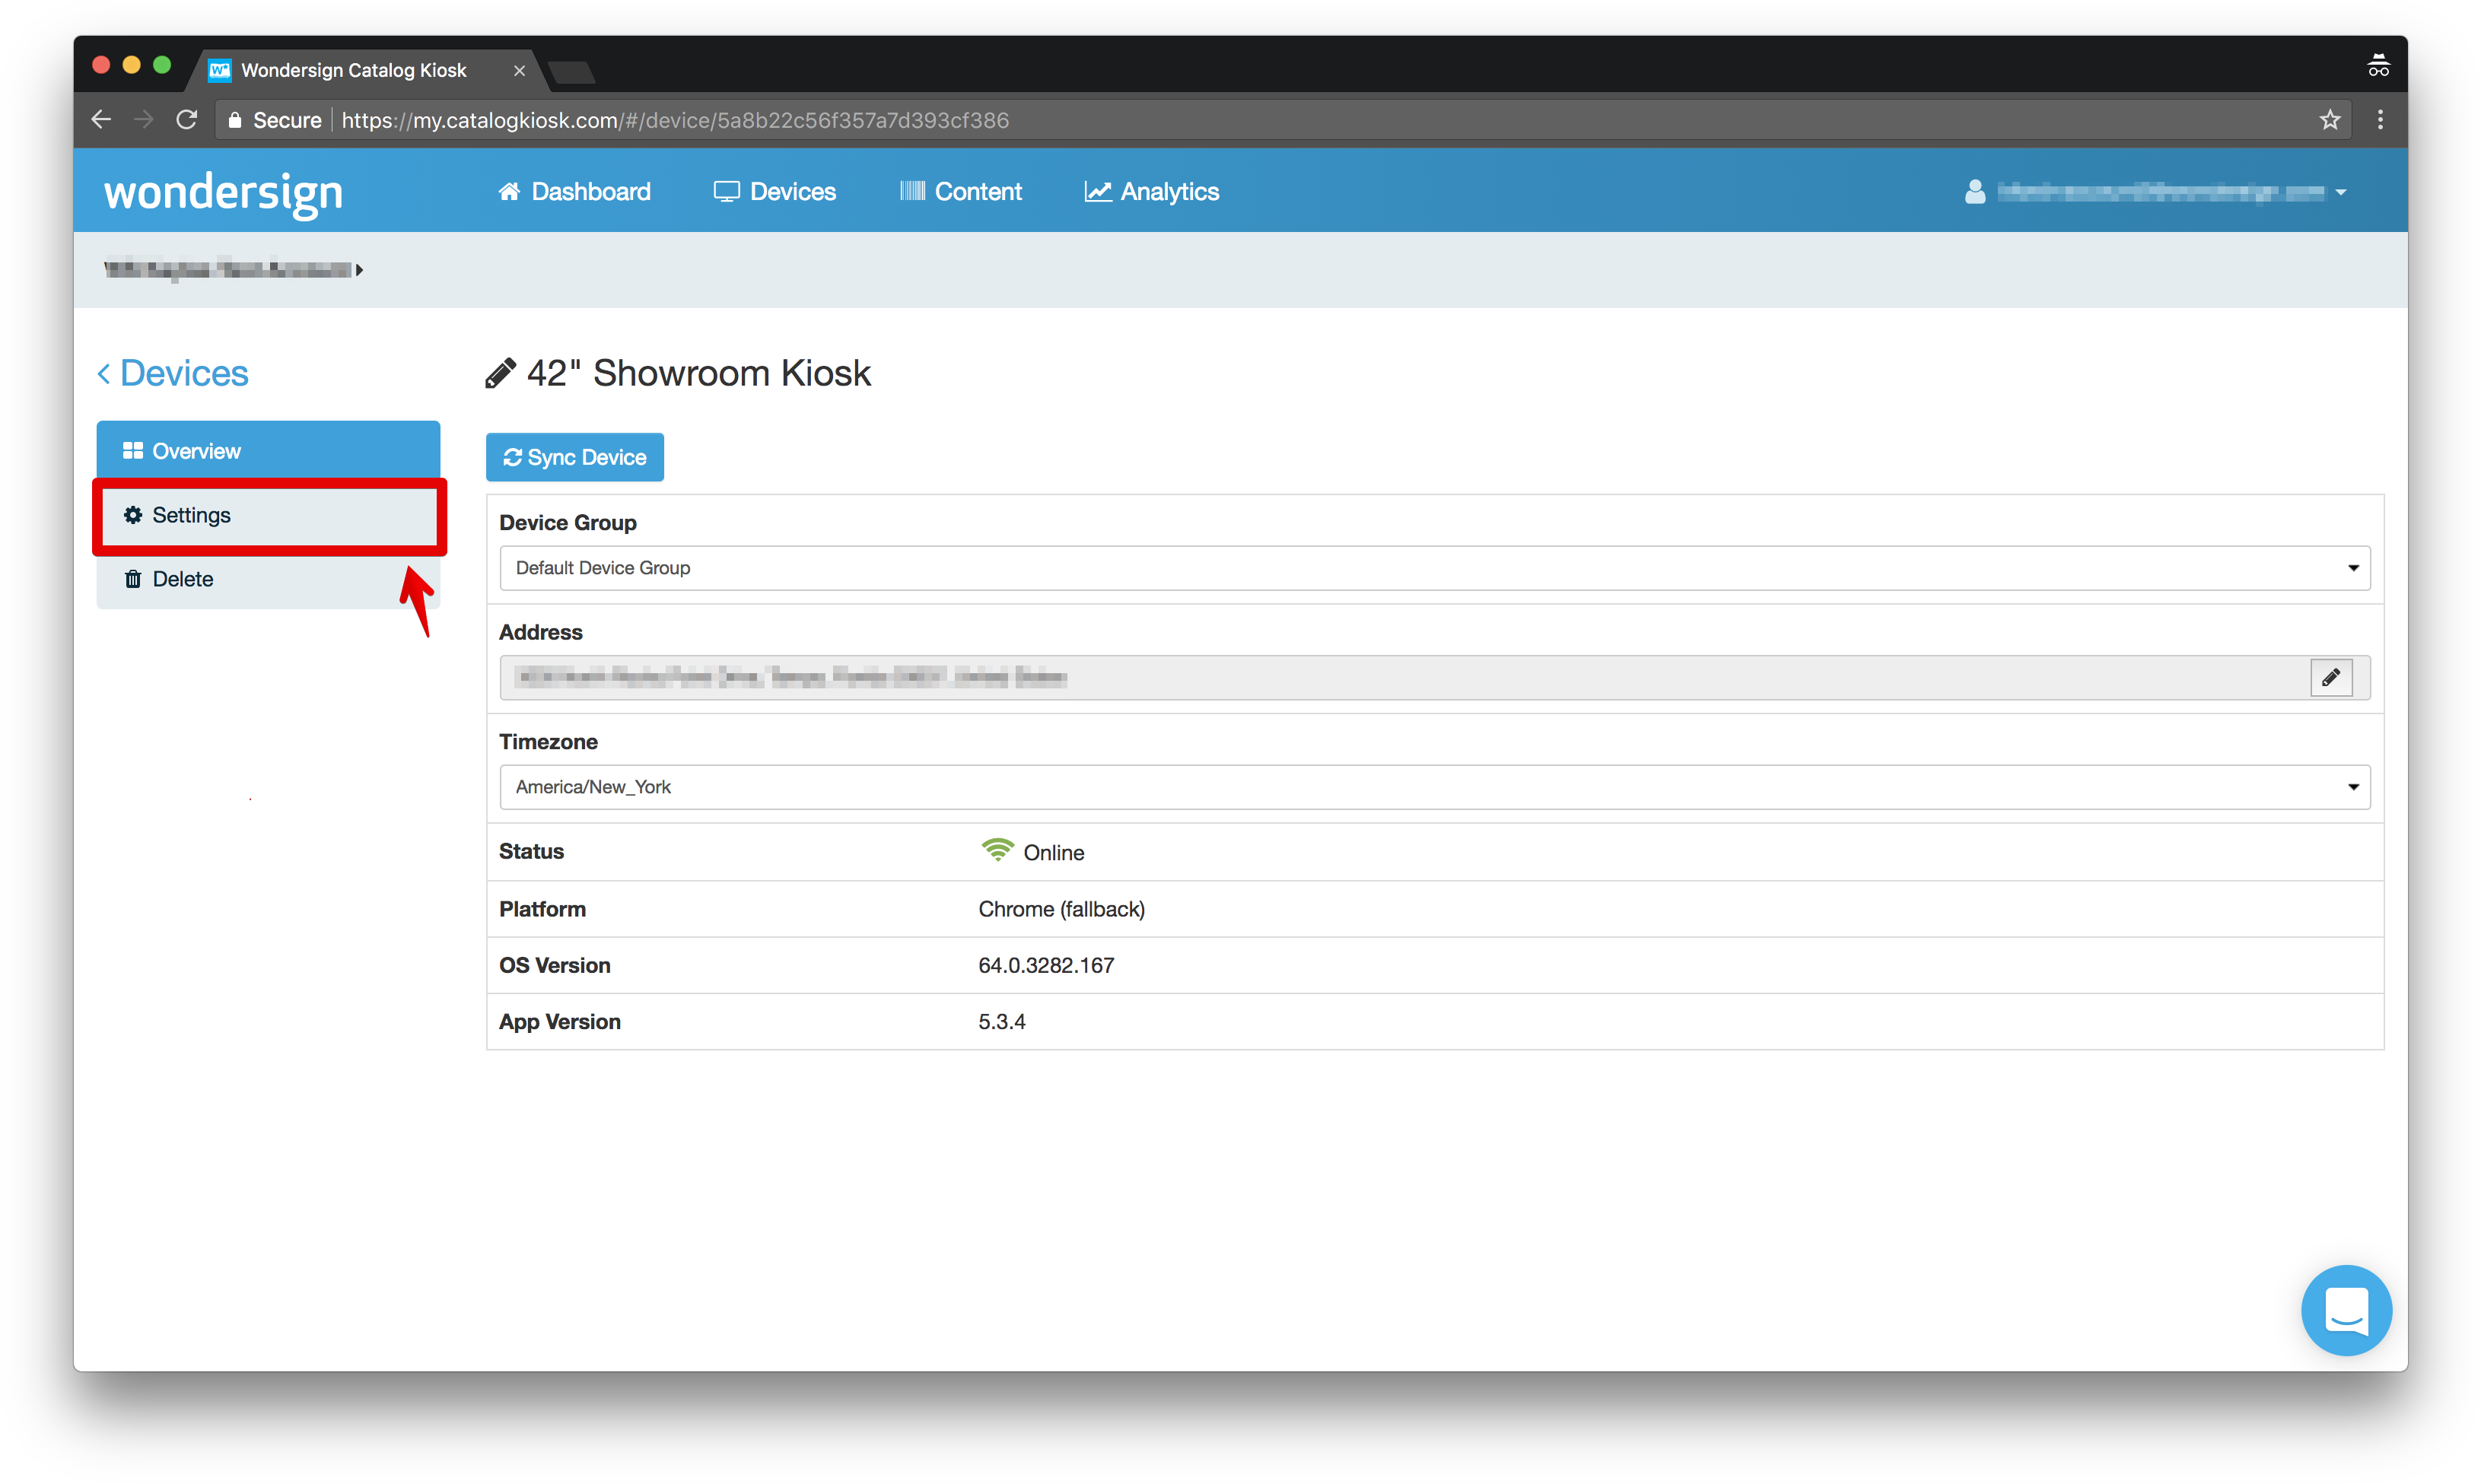
Task: Click the edit address pencil button
Action: [2330, 677]
